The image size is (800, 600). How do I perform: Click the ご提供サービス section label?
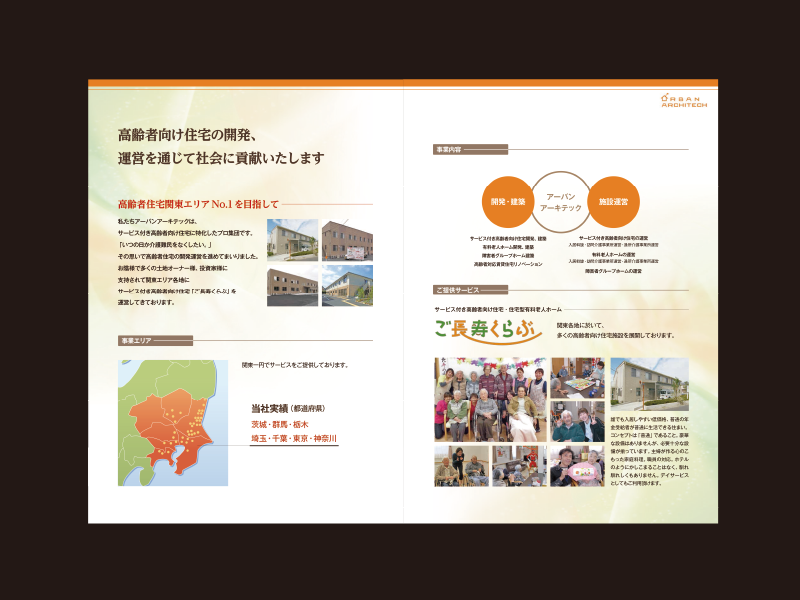471,290
